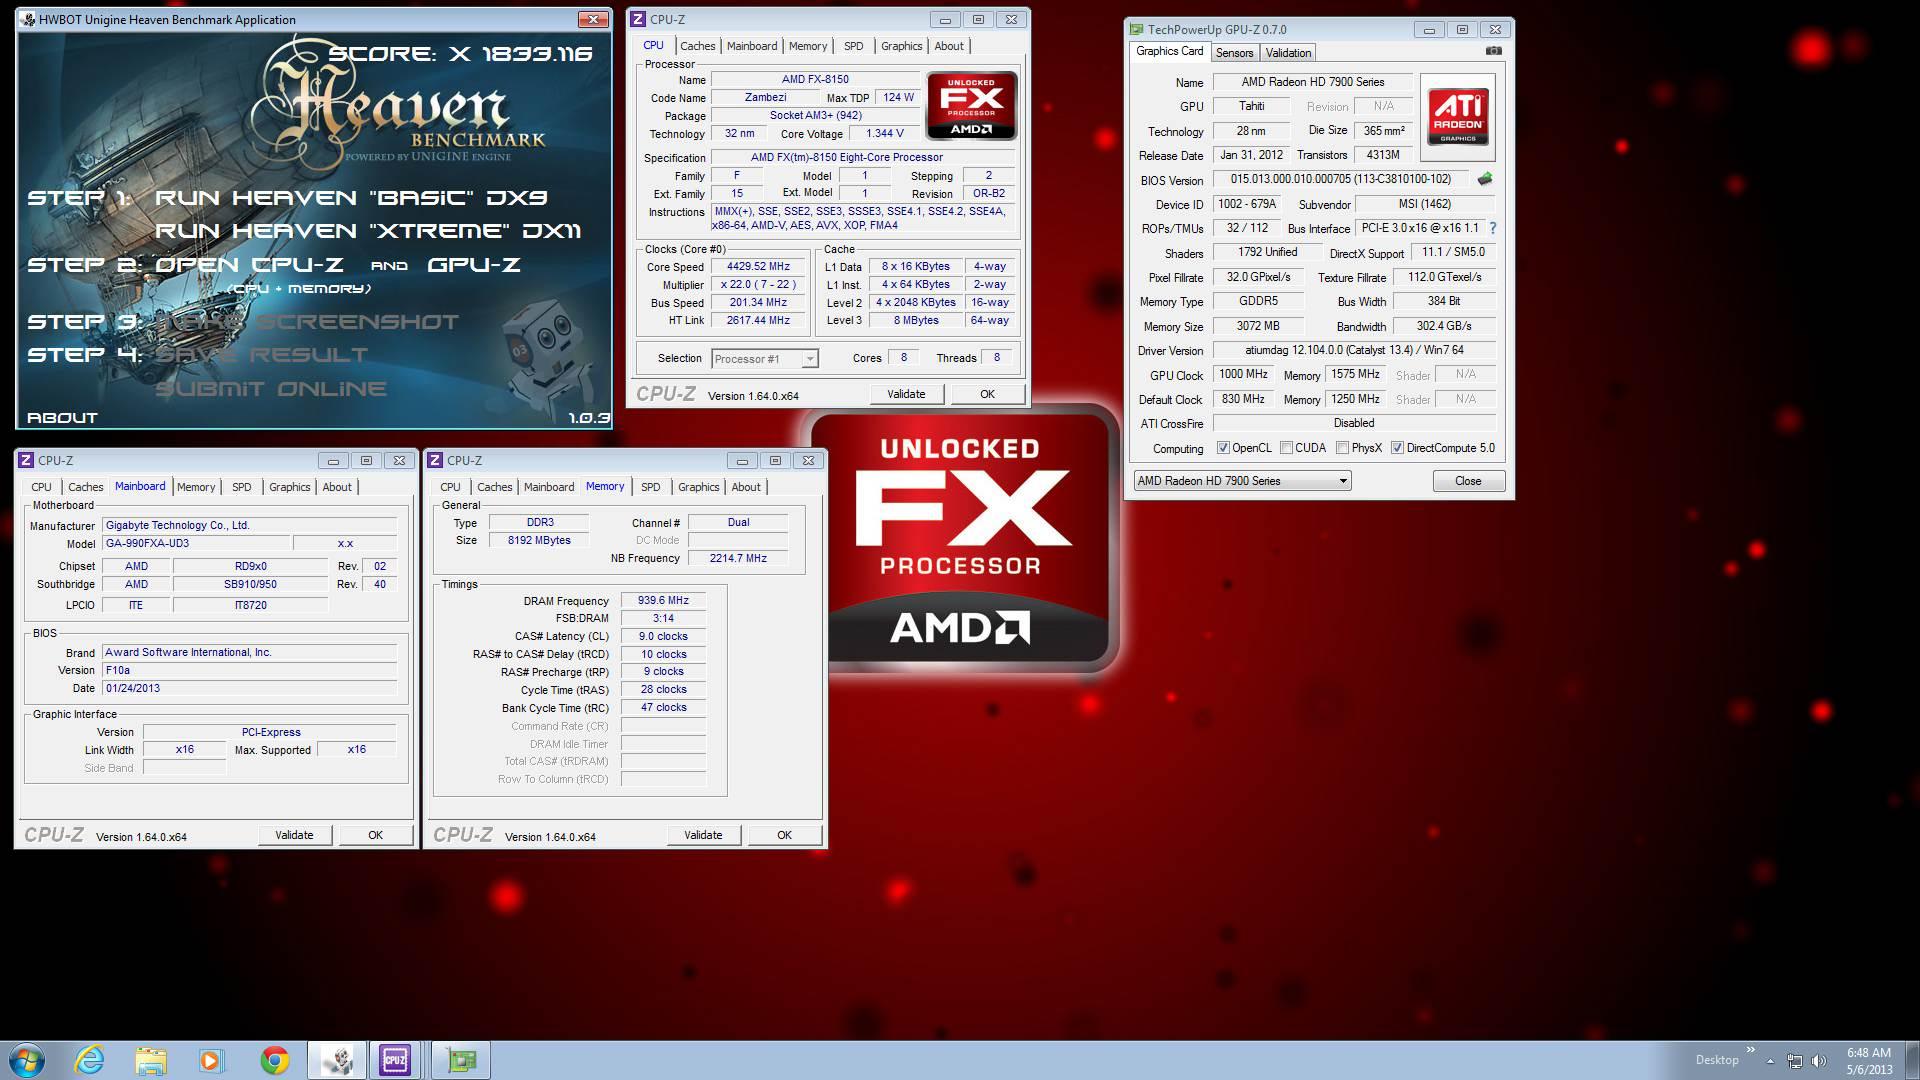Screen dimensions: 1920x1080
Task: Expand the Desktop toolbar chevron
Action: [1750, 1050]
